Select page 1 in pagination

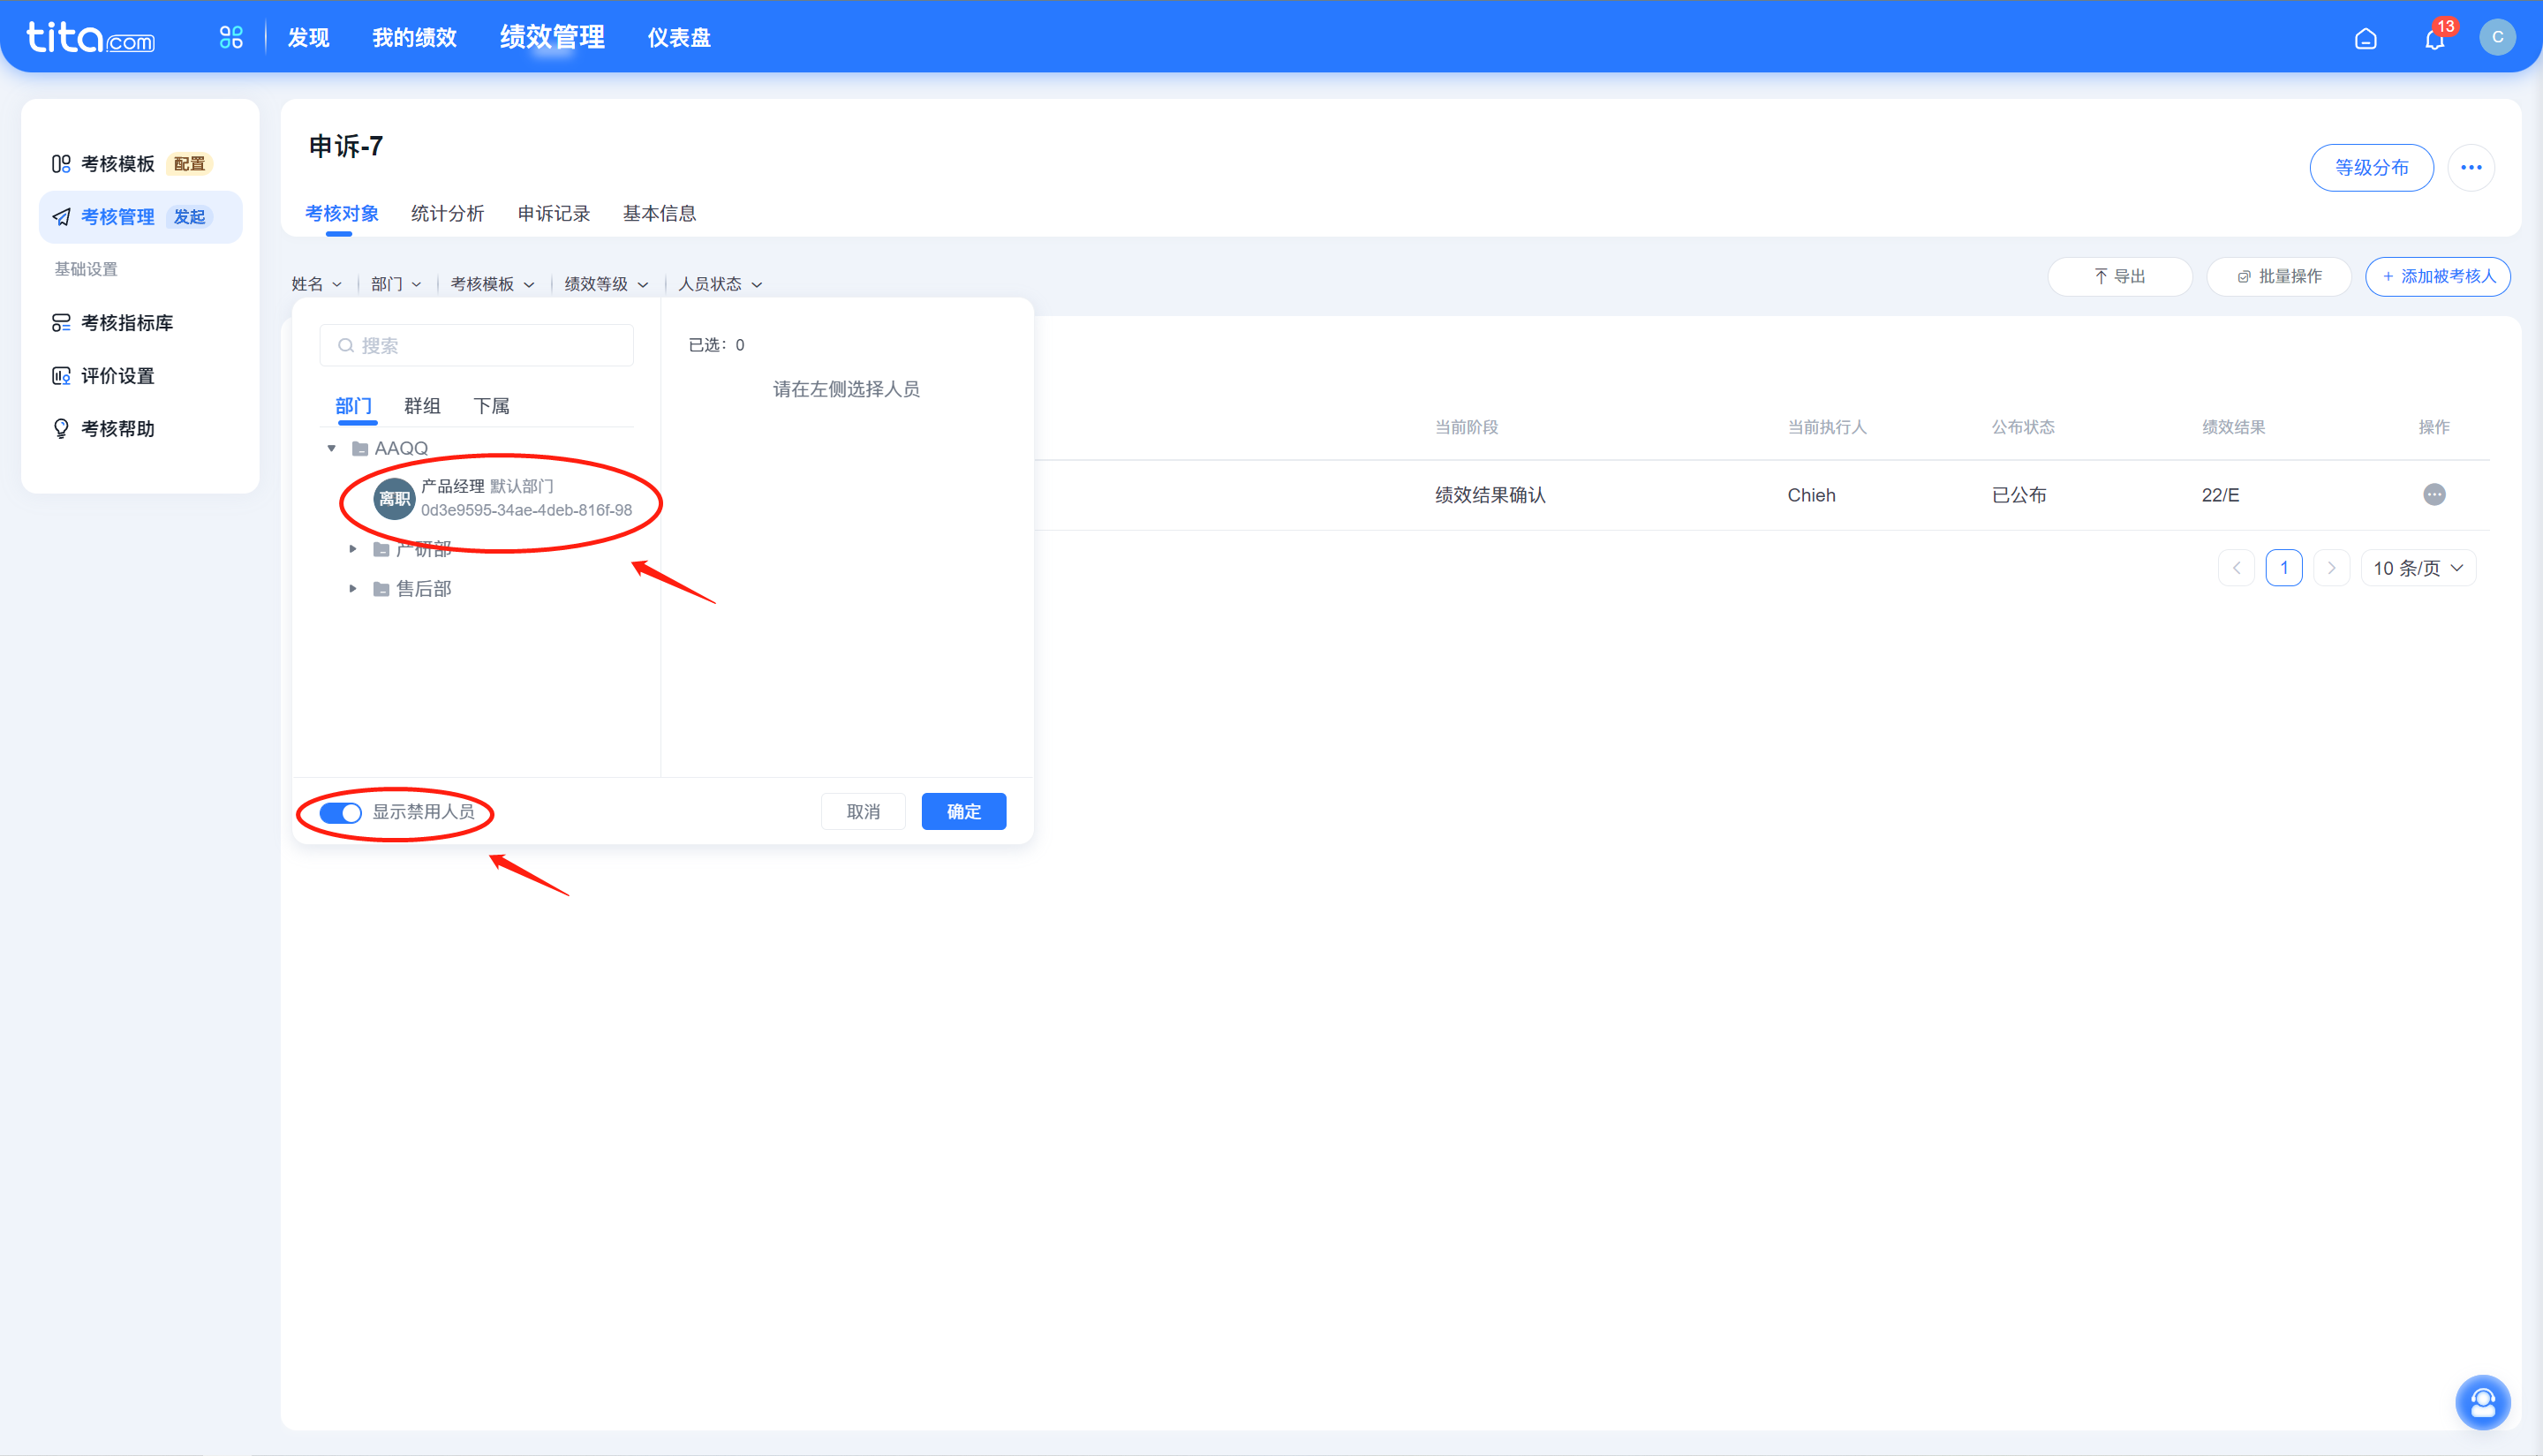(x=2284, y=568)
